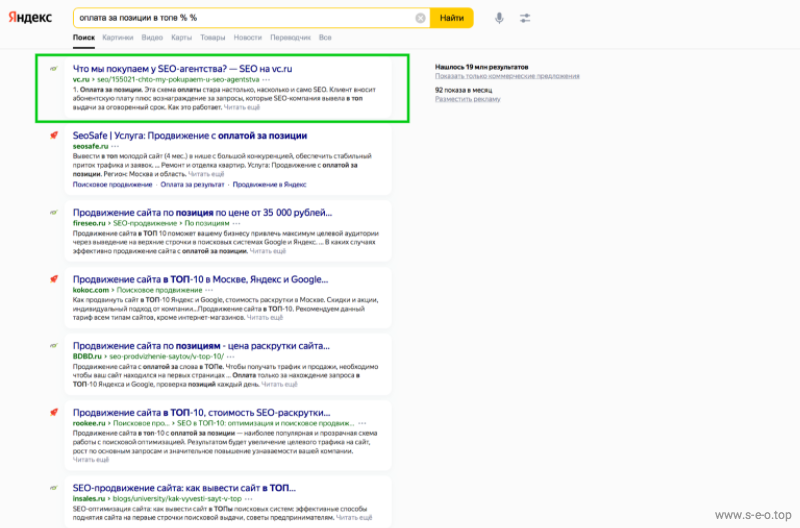Switch to the Товары tab

click(213, 37)
